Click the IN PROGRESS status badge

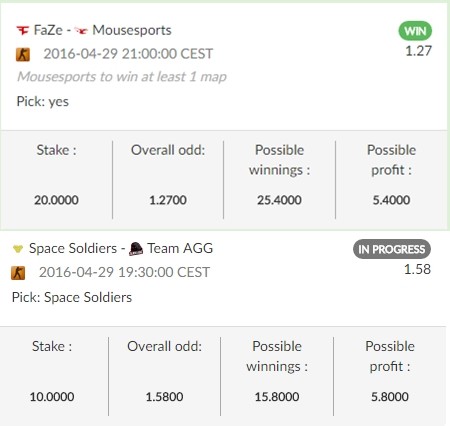click(x=392, y=249)
